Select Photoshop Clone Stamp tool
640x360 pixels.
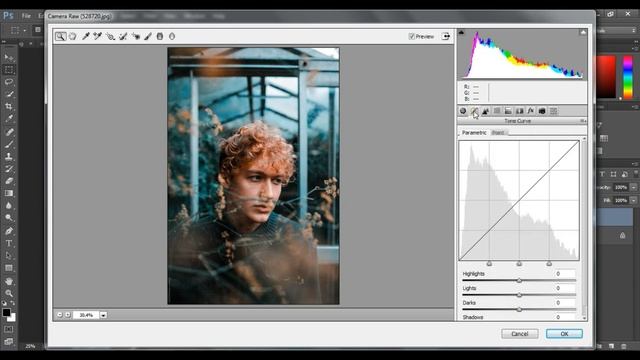(9, 156)
